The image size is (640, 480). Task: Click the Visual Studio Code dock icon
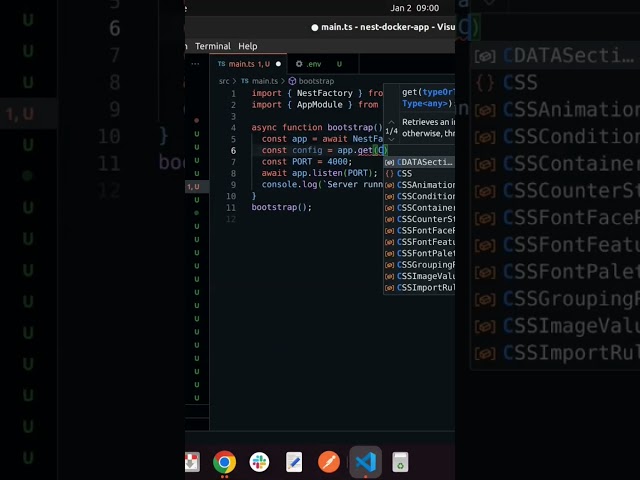pyautogui.click(x=366, y=462)
